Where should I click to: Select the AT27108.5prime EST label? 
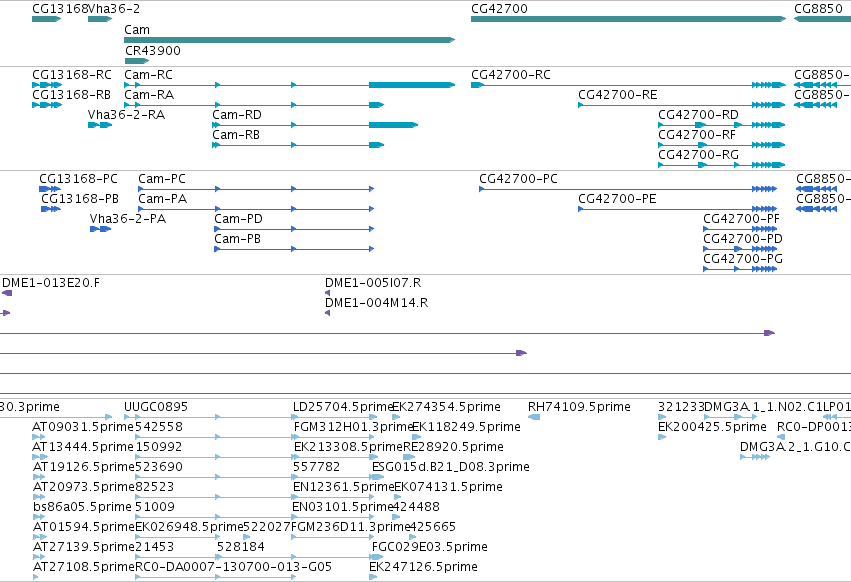pos(84,567)
